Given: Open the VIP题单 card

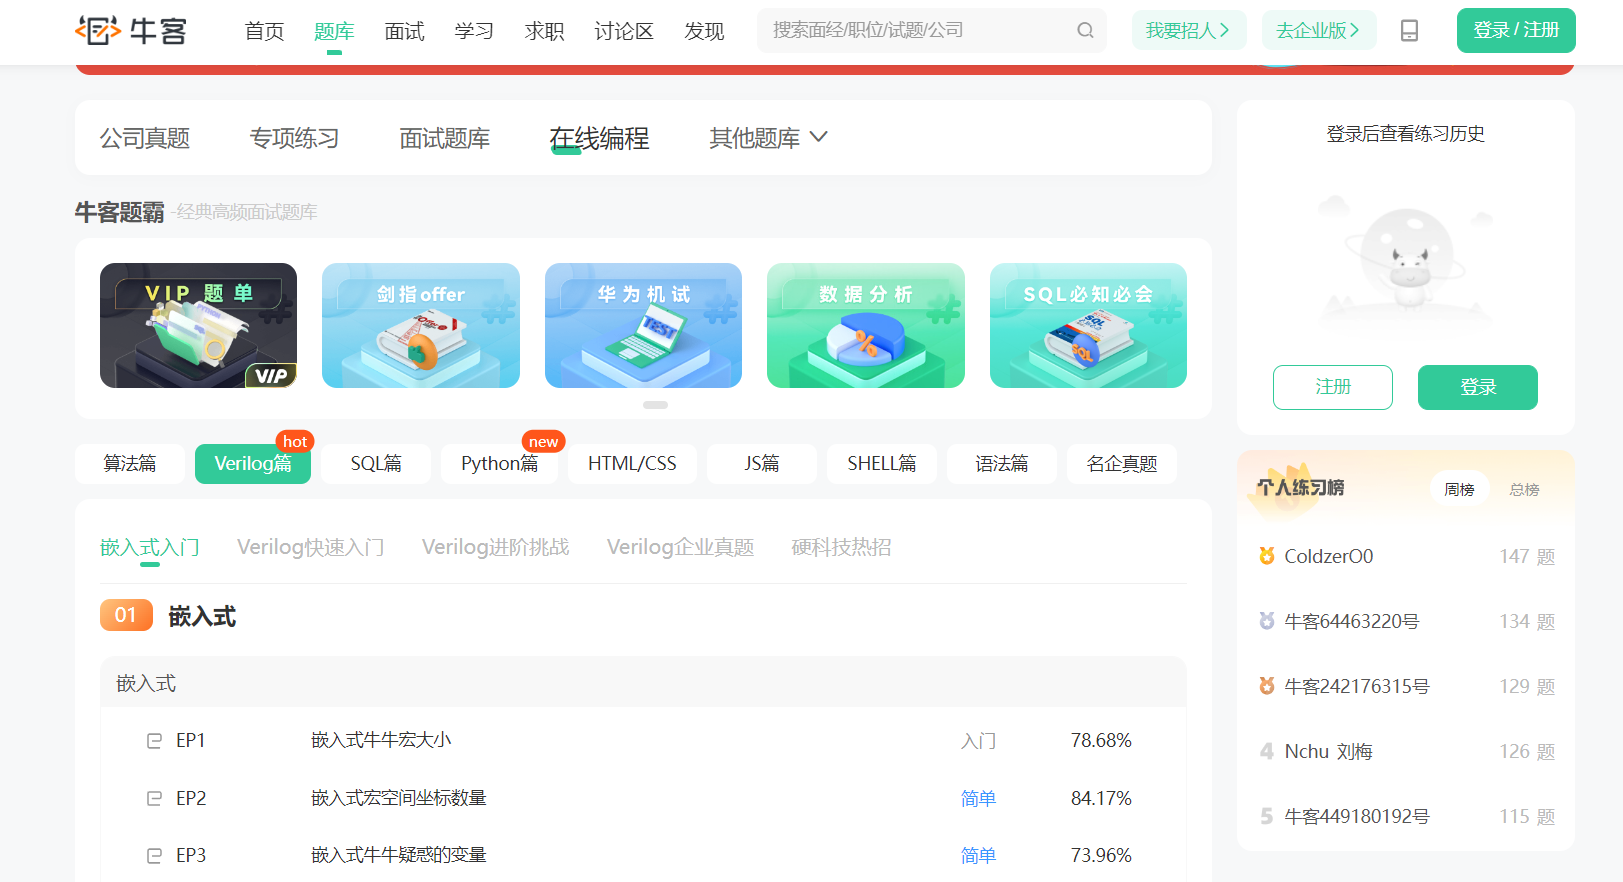Looking at the screenshot, I should point(198,325).
